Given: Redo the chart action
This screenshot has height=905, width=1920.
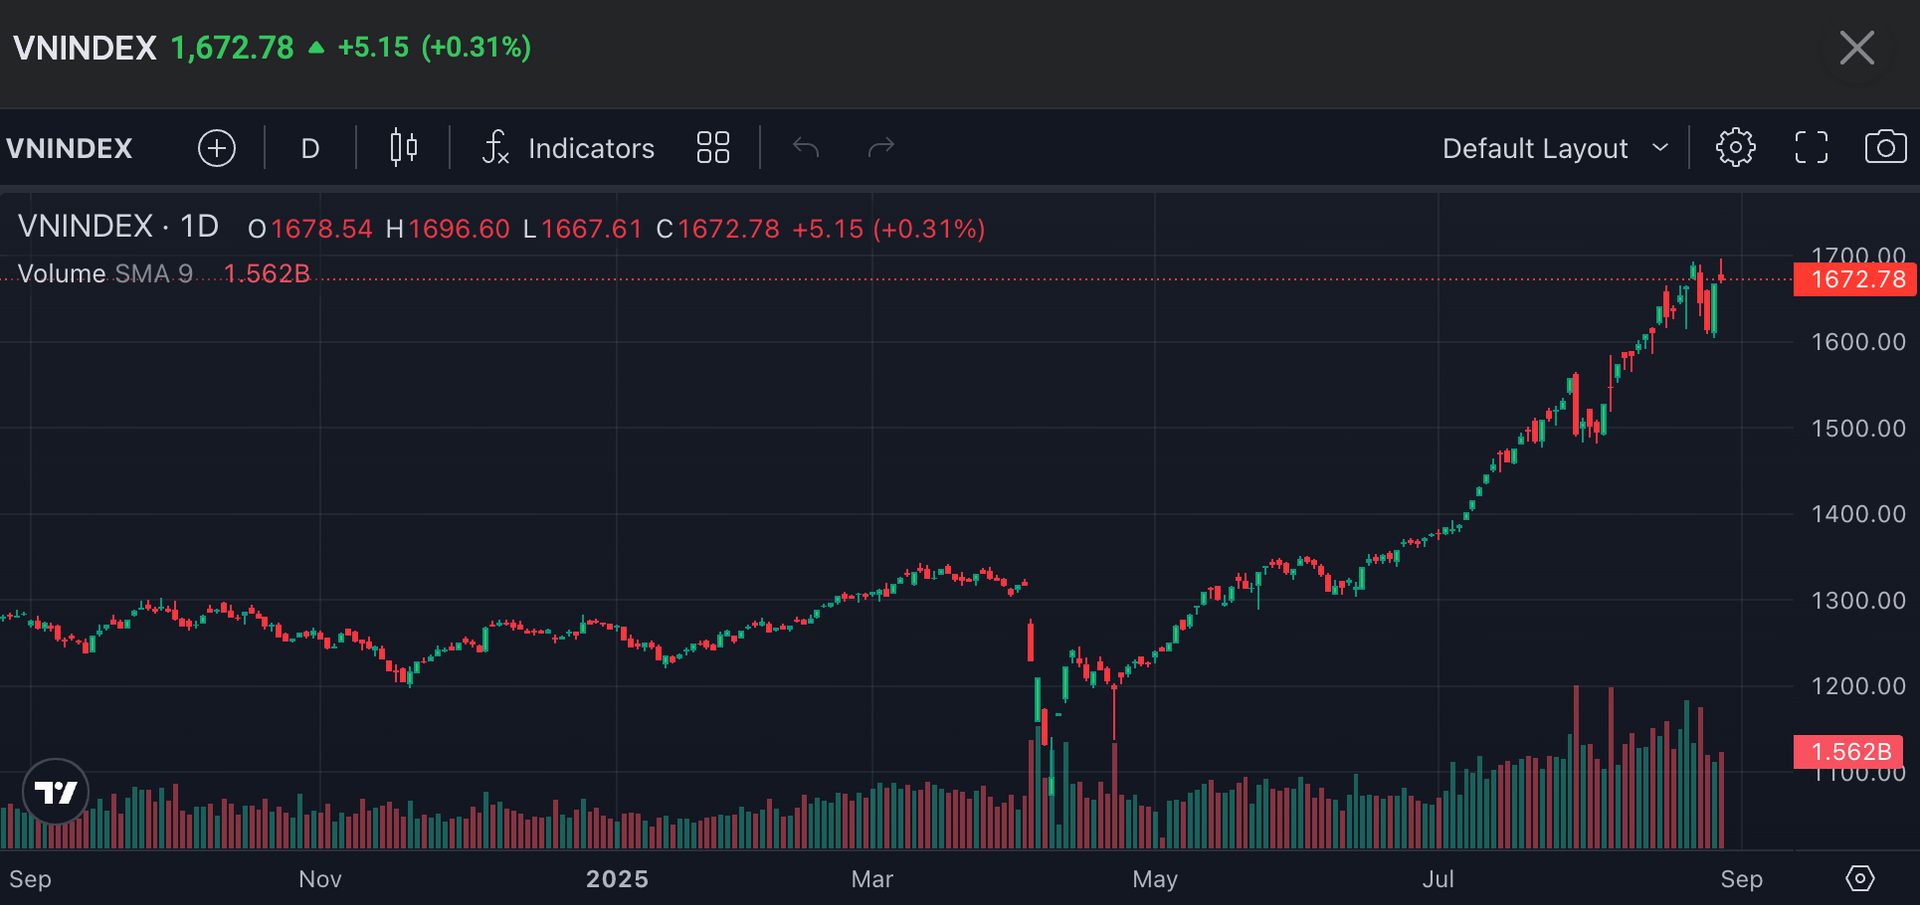Looking at the screenshot, I should coord(881,148).
